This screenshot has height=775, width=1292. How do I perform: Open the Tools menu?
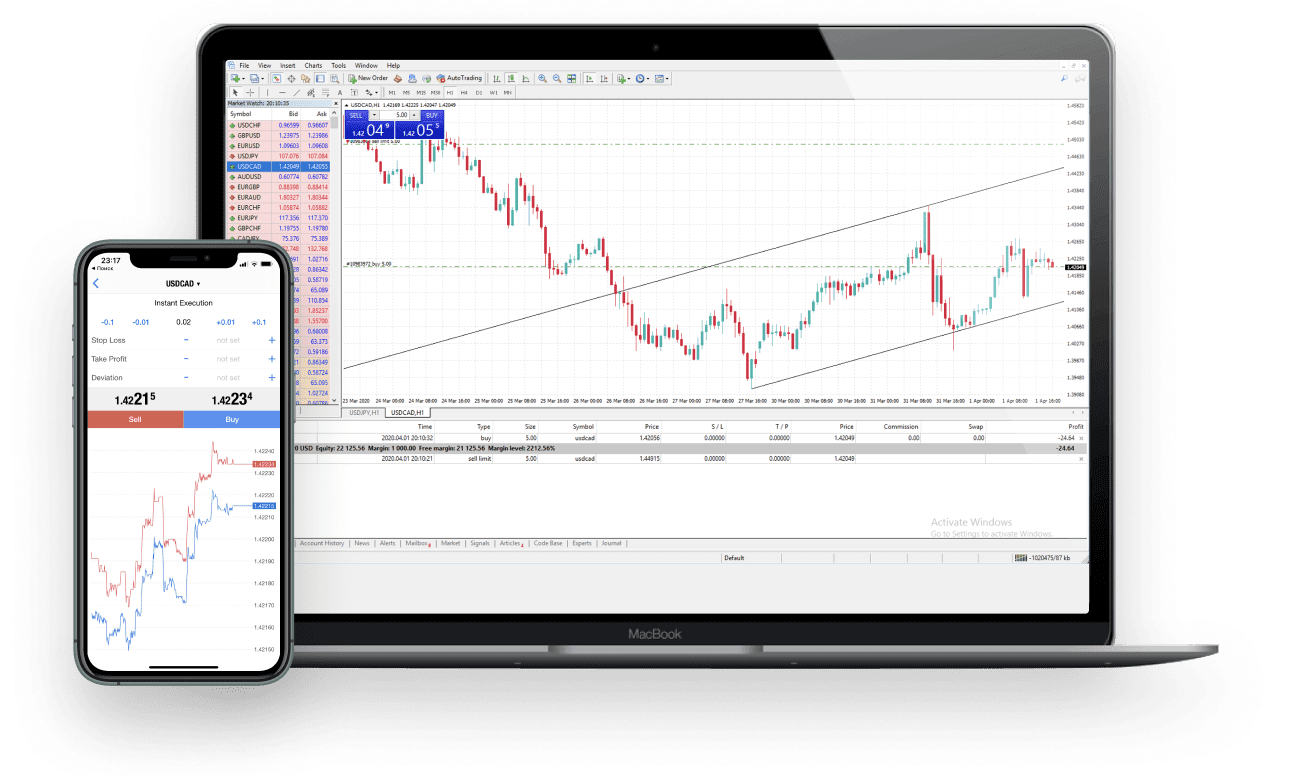tap(339, 65)
